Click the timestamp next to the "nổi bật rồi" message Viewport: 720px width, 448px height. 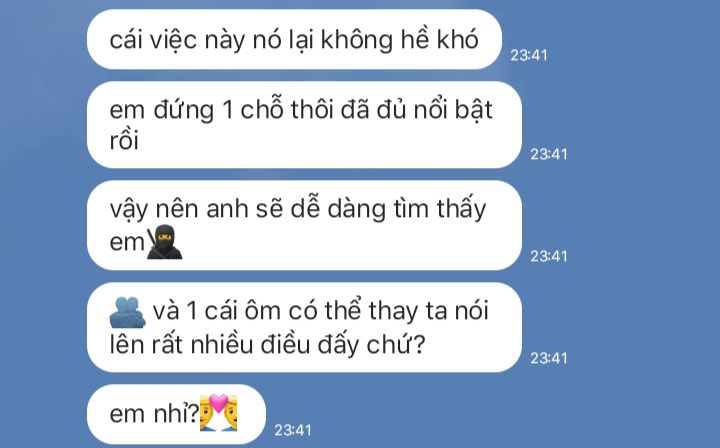(549, 154)
